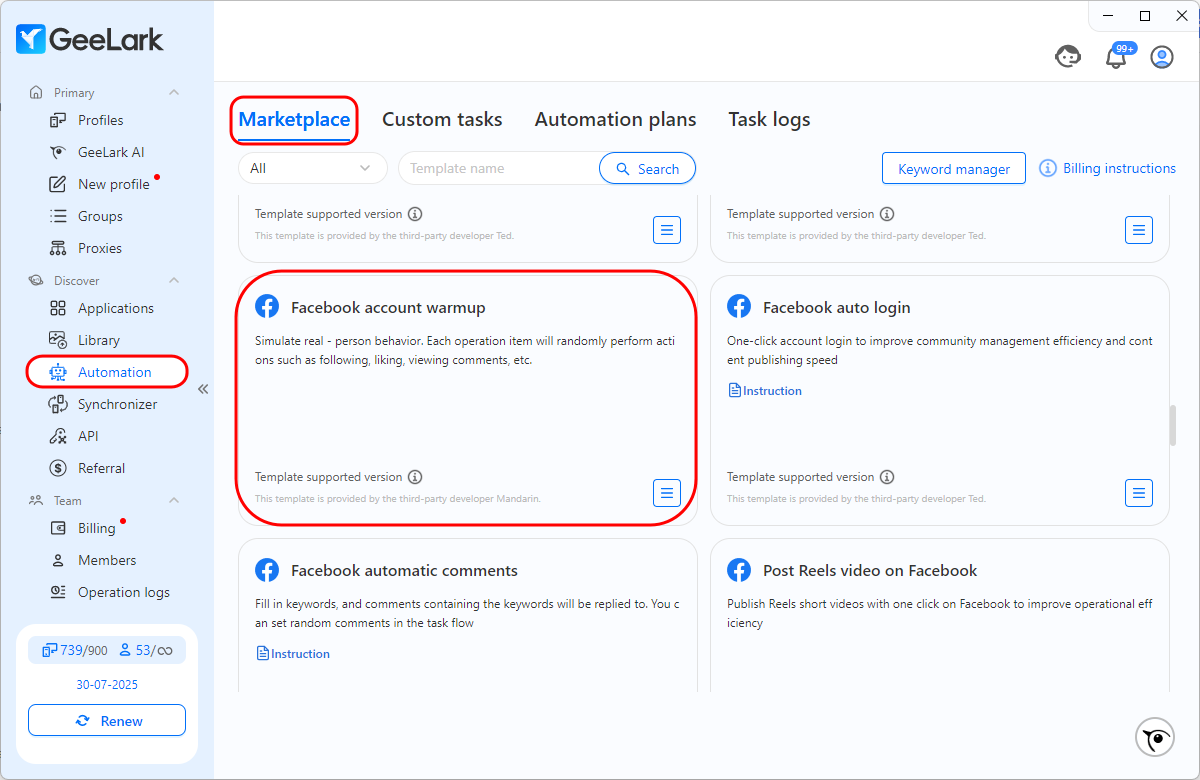1200x780 pixels.
Task: Open list icon on Facebook auto login card
Action: coord(1139,493)
